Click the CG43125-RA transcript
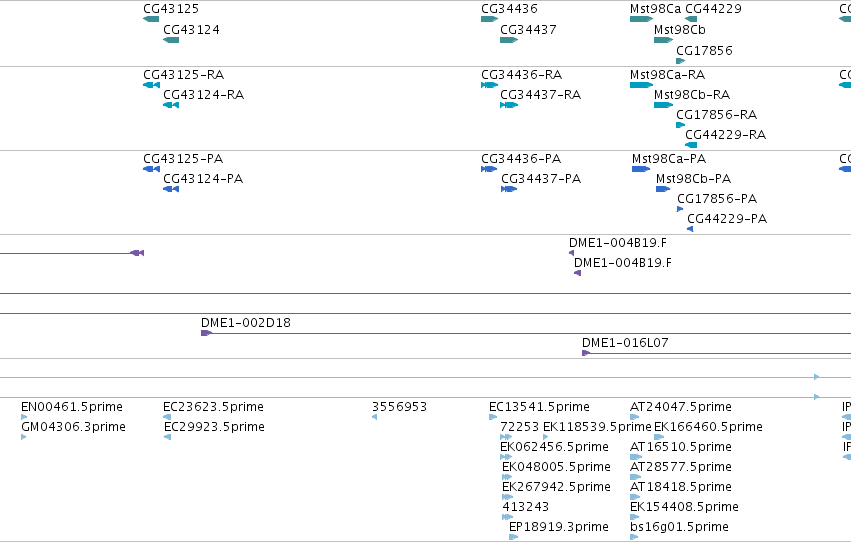Screen dimensions: 851x542 [151, 85]
